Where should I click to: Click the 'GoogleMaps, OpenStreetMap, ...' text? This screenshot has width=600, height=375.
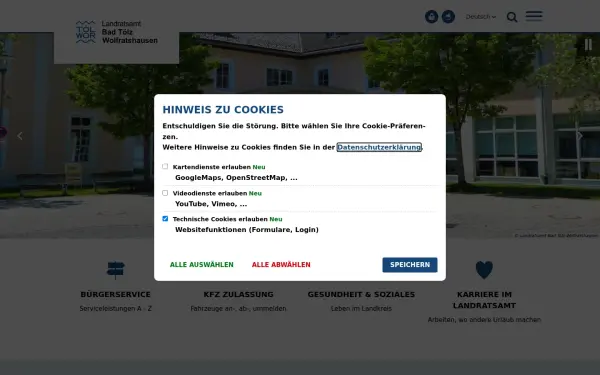[236, 178]
